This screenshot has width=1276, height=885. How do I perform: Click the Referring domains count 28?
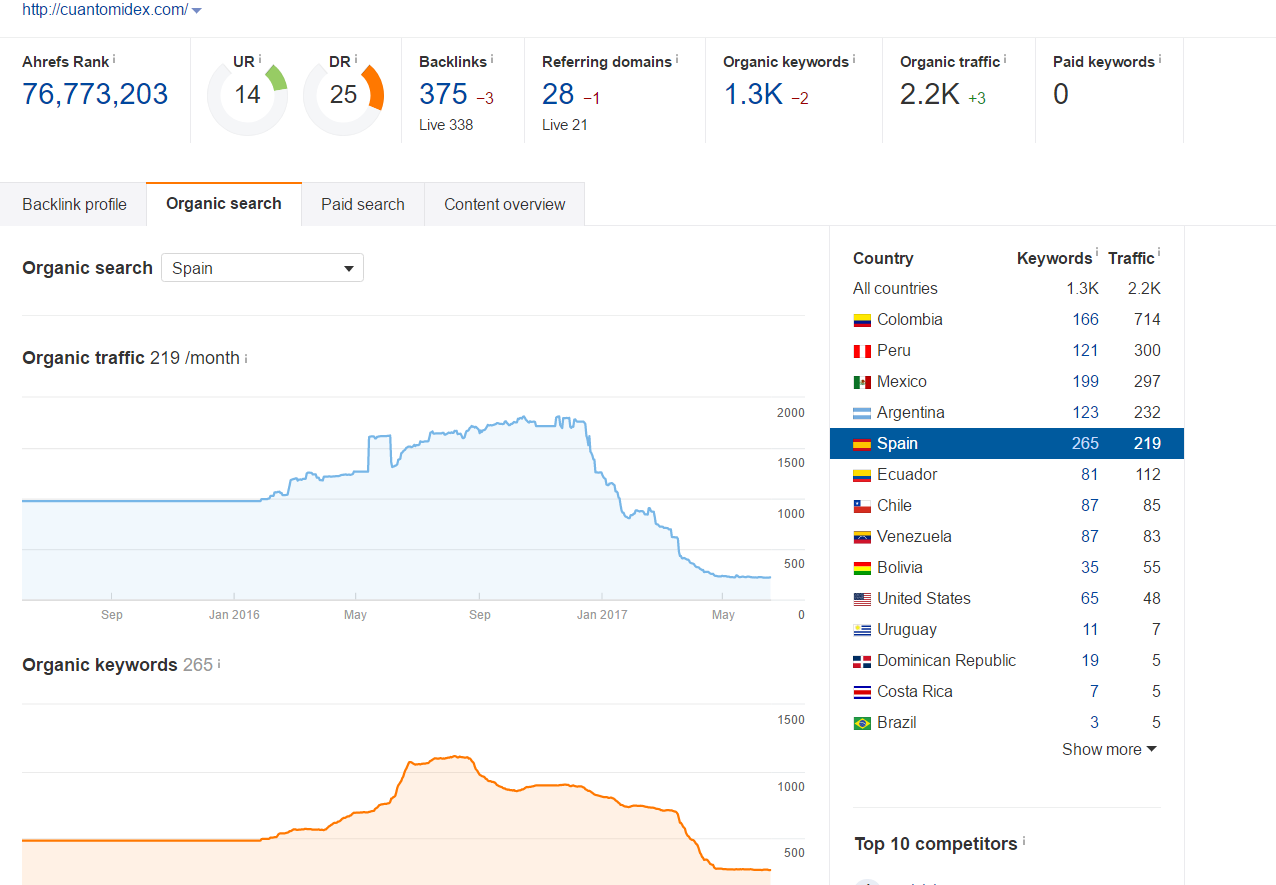coord(558,94)
